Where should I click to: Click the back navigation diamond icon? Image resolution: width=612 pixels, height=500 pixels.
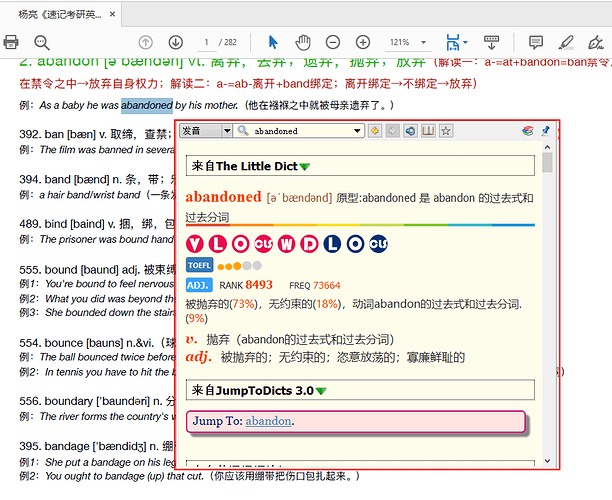(x=375, y=131)
